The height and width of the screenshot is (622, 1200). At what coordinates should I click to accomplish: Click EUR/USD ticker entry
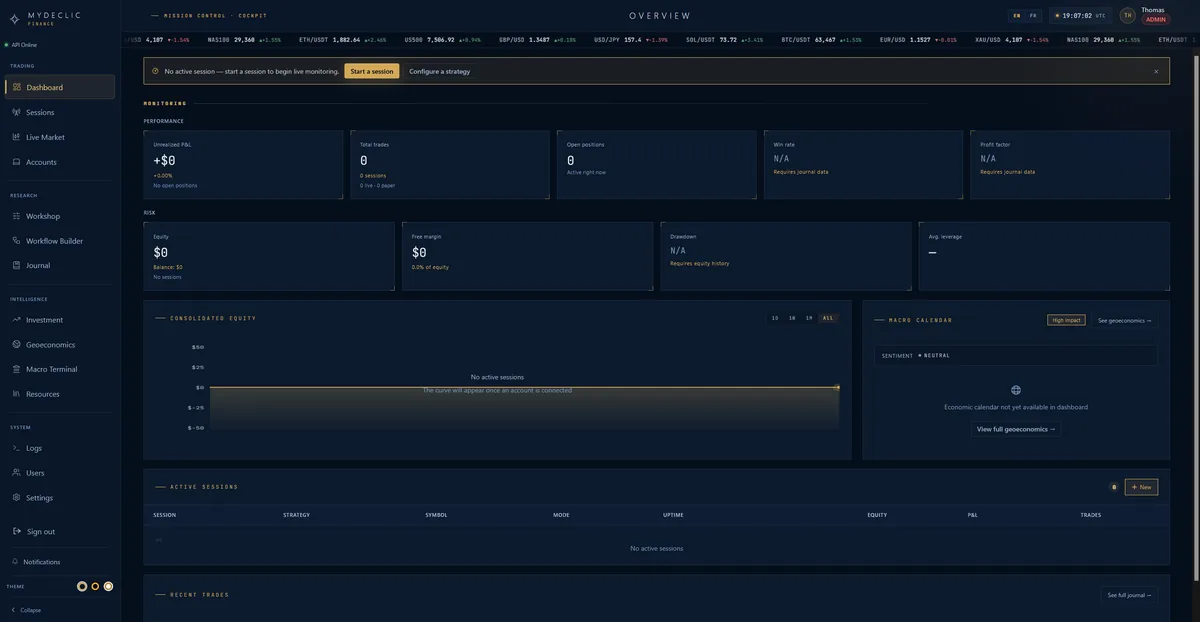point(918,40)
